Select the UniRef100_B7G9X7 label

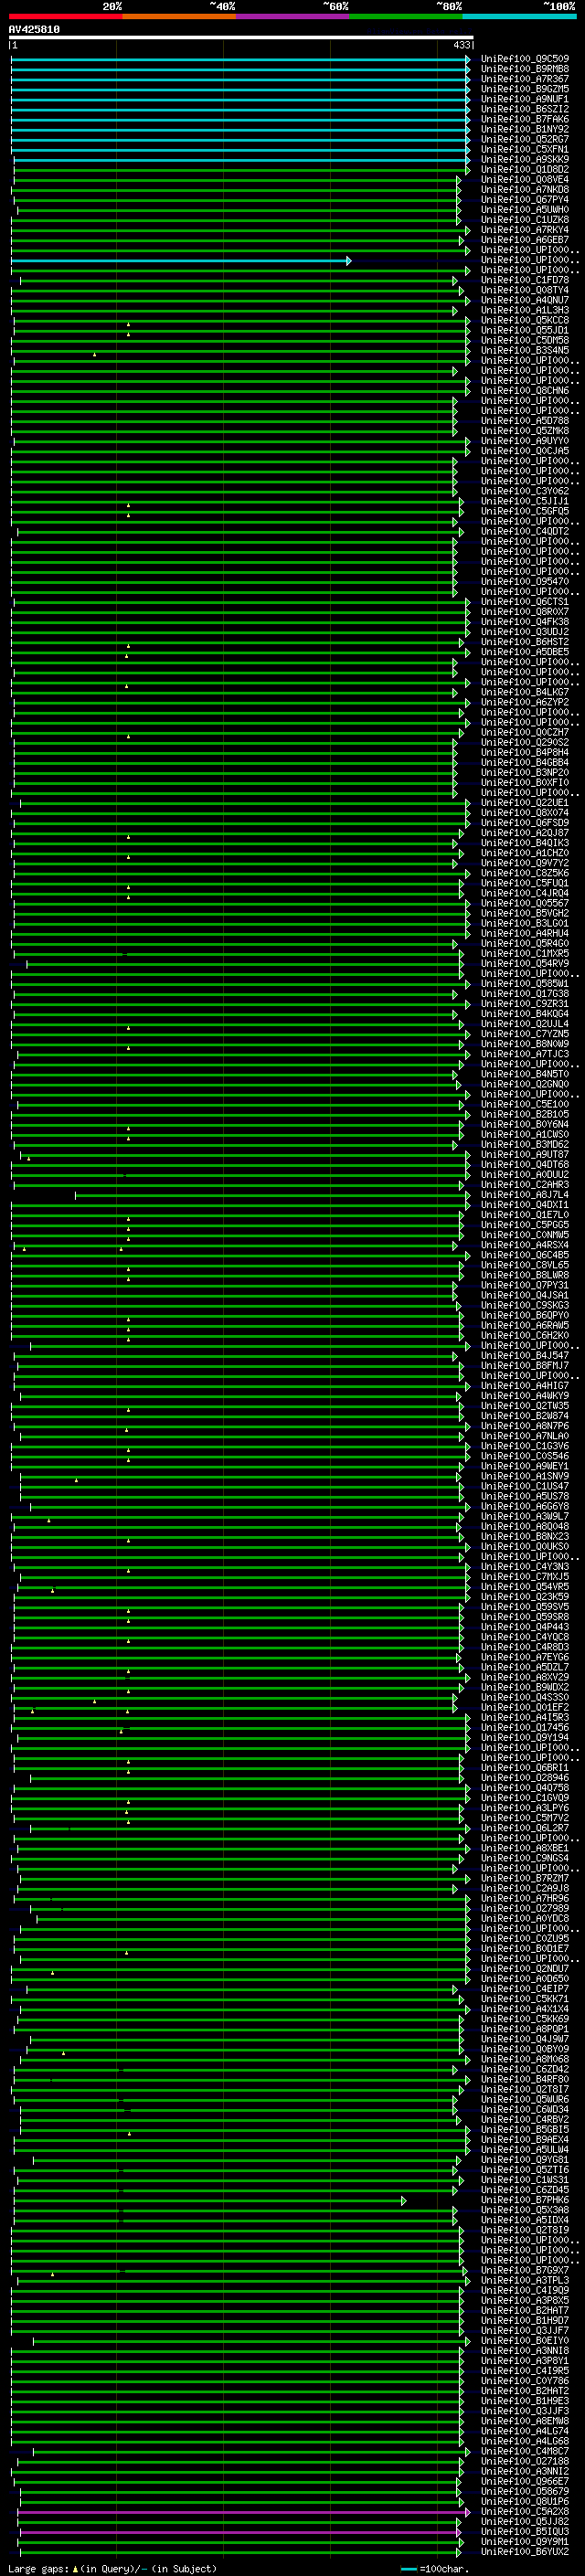524,2270
